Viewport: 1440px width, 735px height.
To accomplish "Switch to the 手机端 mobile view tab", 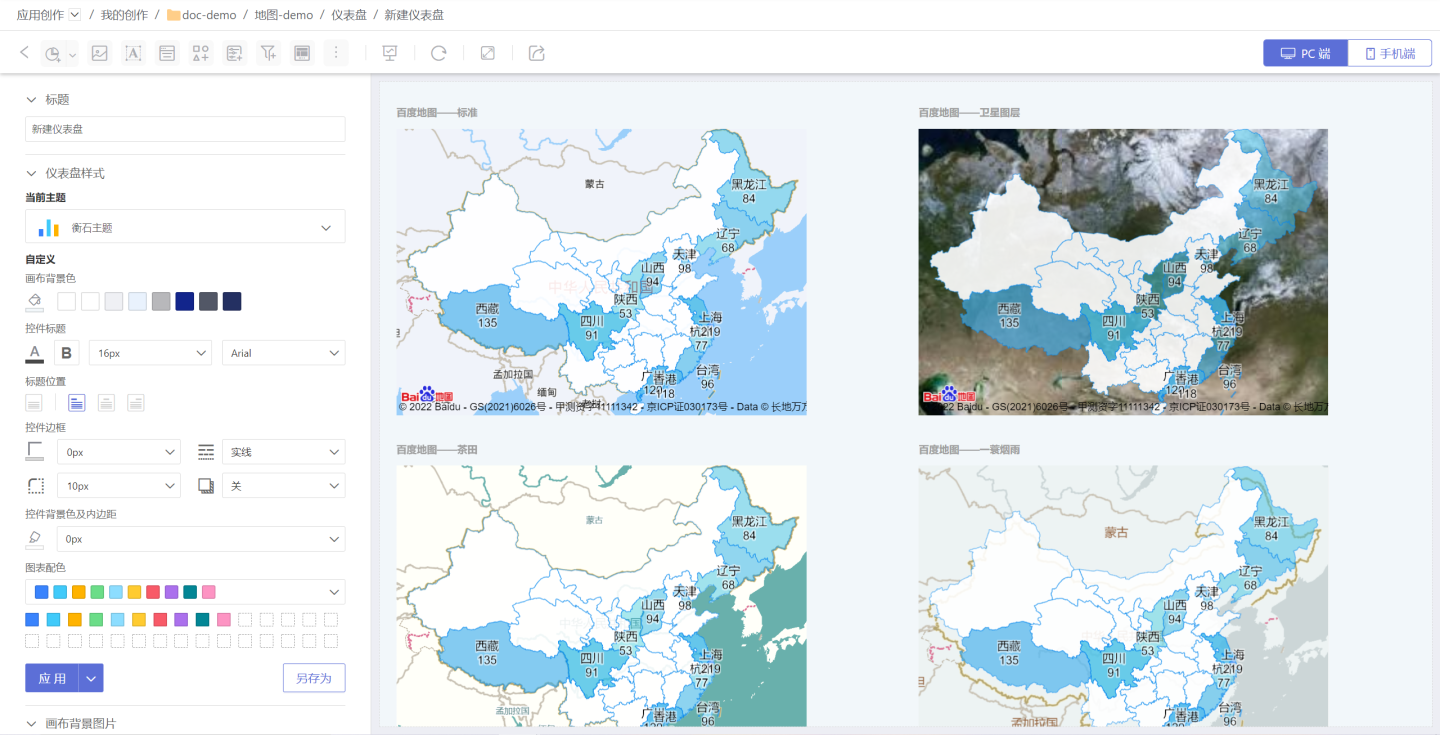I will [1389, 54].
